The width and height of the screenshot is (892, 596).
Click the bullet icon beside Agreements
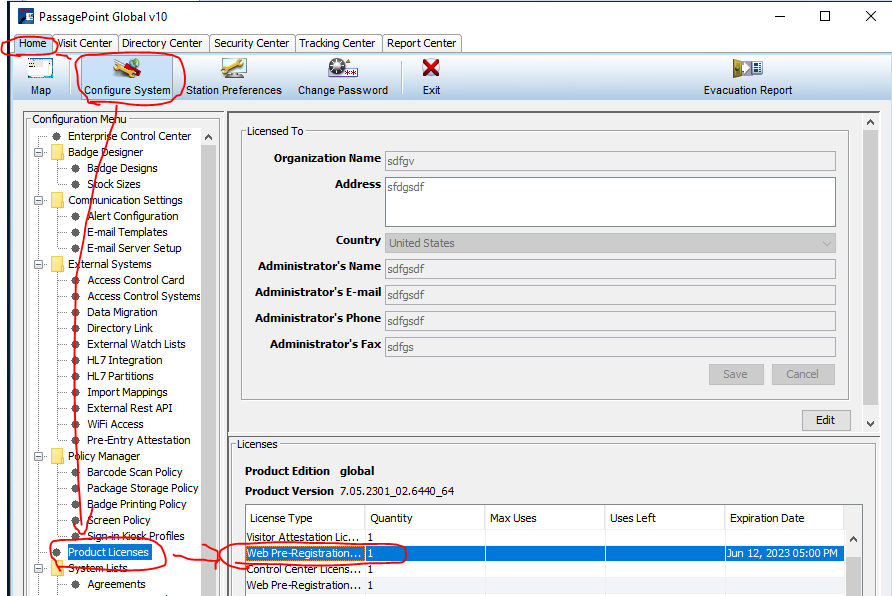click(75, 584)
